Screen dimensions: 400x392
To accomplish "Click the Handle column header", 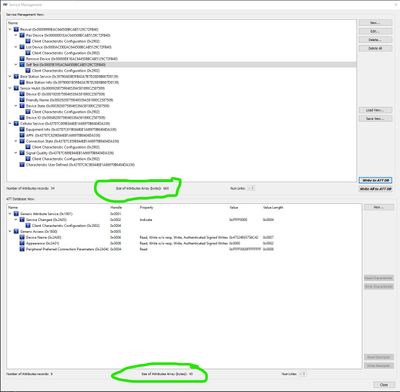I will pos(116,207).
